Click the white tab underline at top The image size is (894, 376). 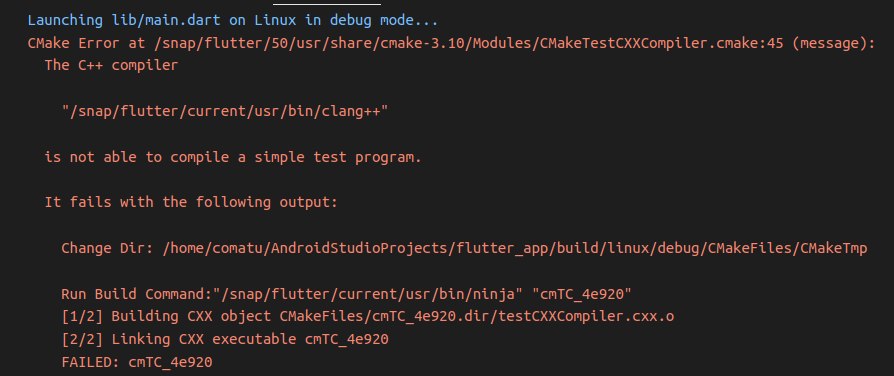(327, 4)
